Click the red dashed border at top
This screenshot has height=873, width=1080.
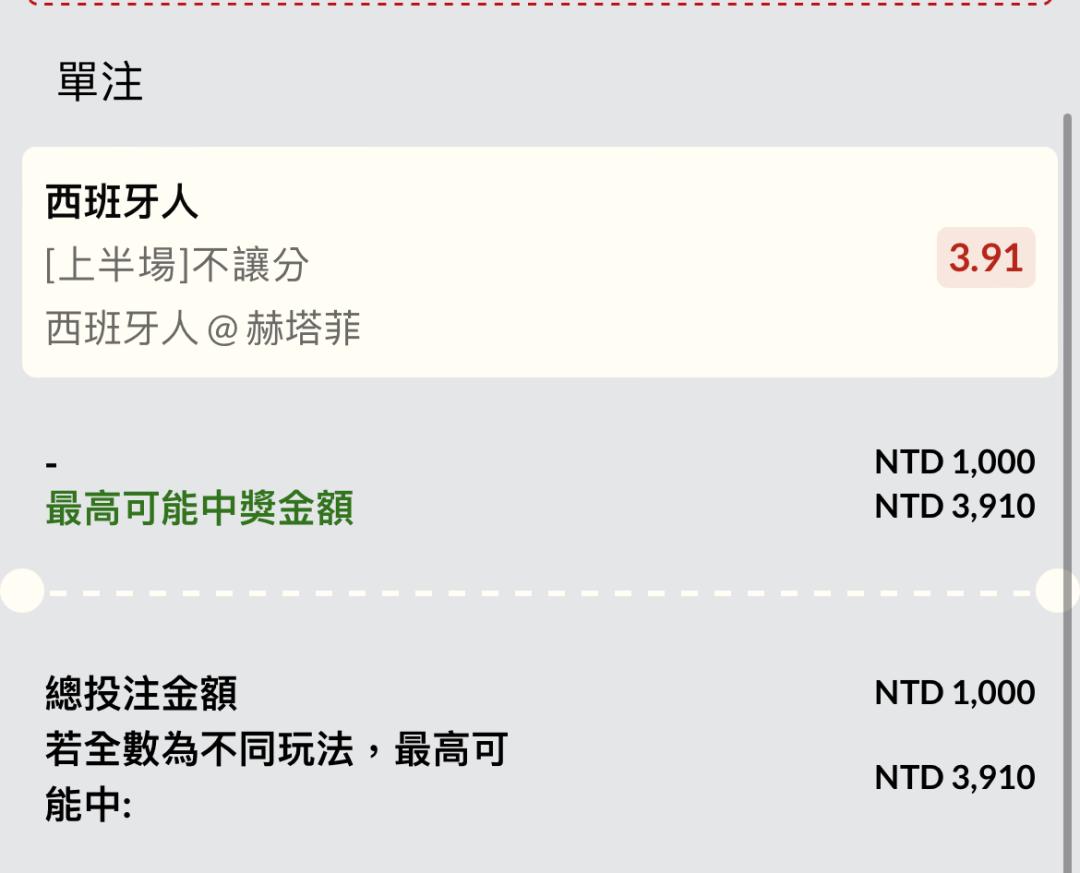coord(540,3)
